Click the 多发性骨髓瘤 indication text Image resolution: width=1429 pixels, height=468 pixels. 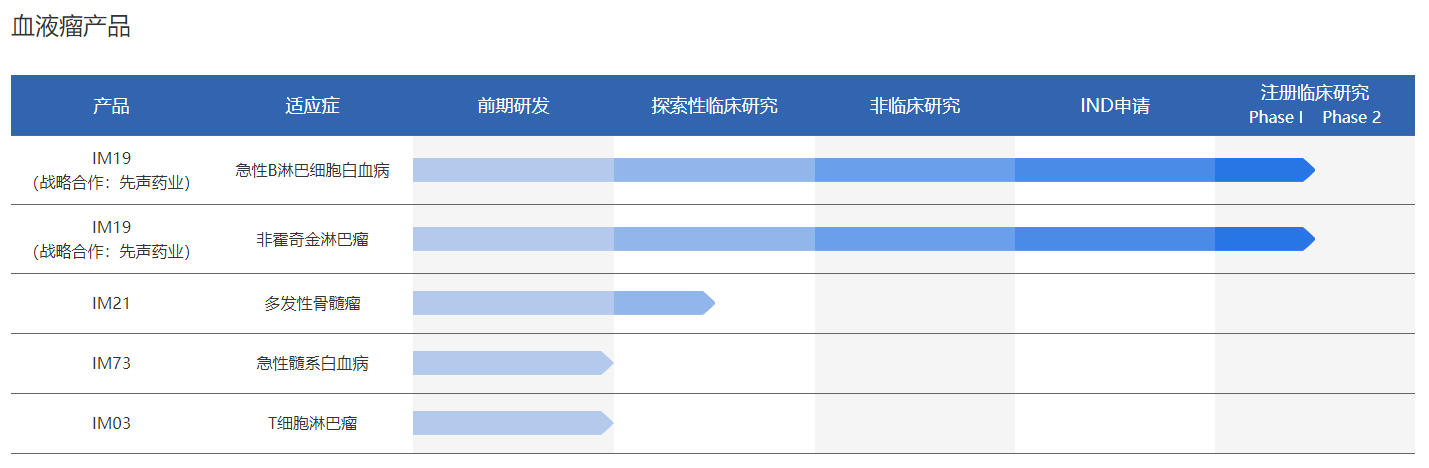click(312, 303)
